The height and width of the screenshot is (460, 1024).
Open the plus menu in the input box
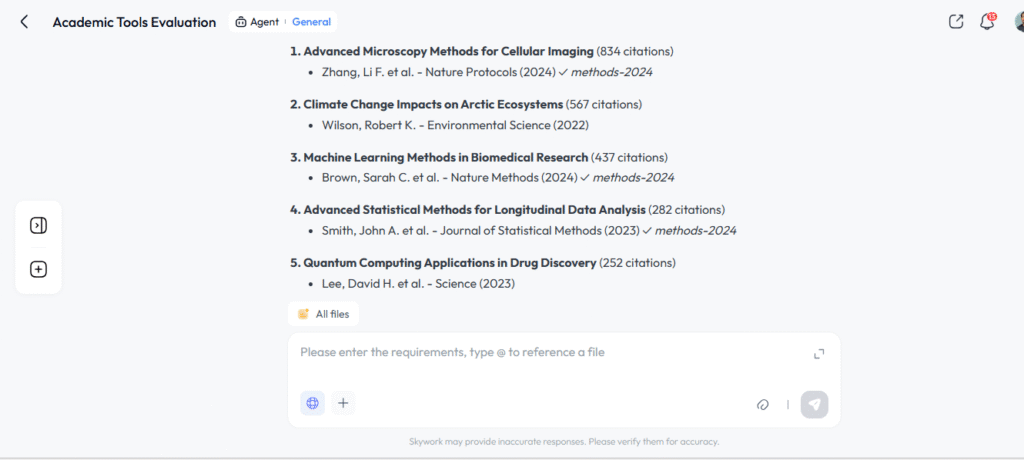(343, 403)
